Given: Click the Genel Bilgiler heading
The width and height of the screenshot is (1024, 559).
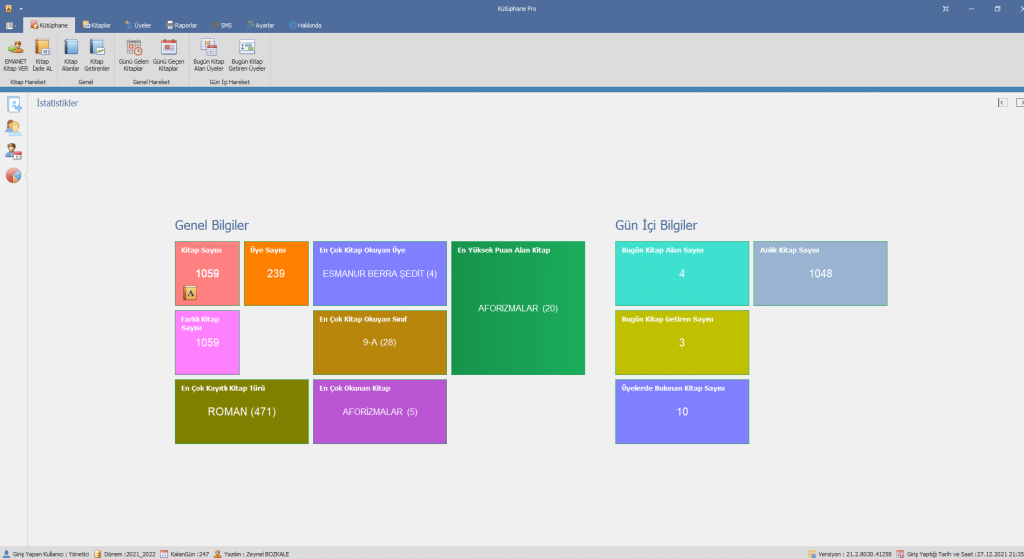Looking at the screenshot, I should pos(212,225).
